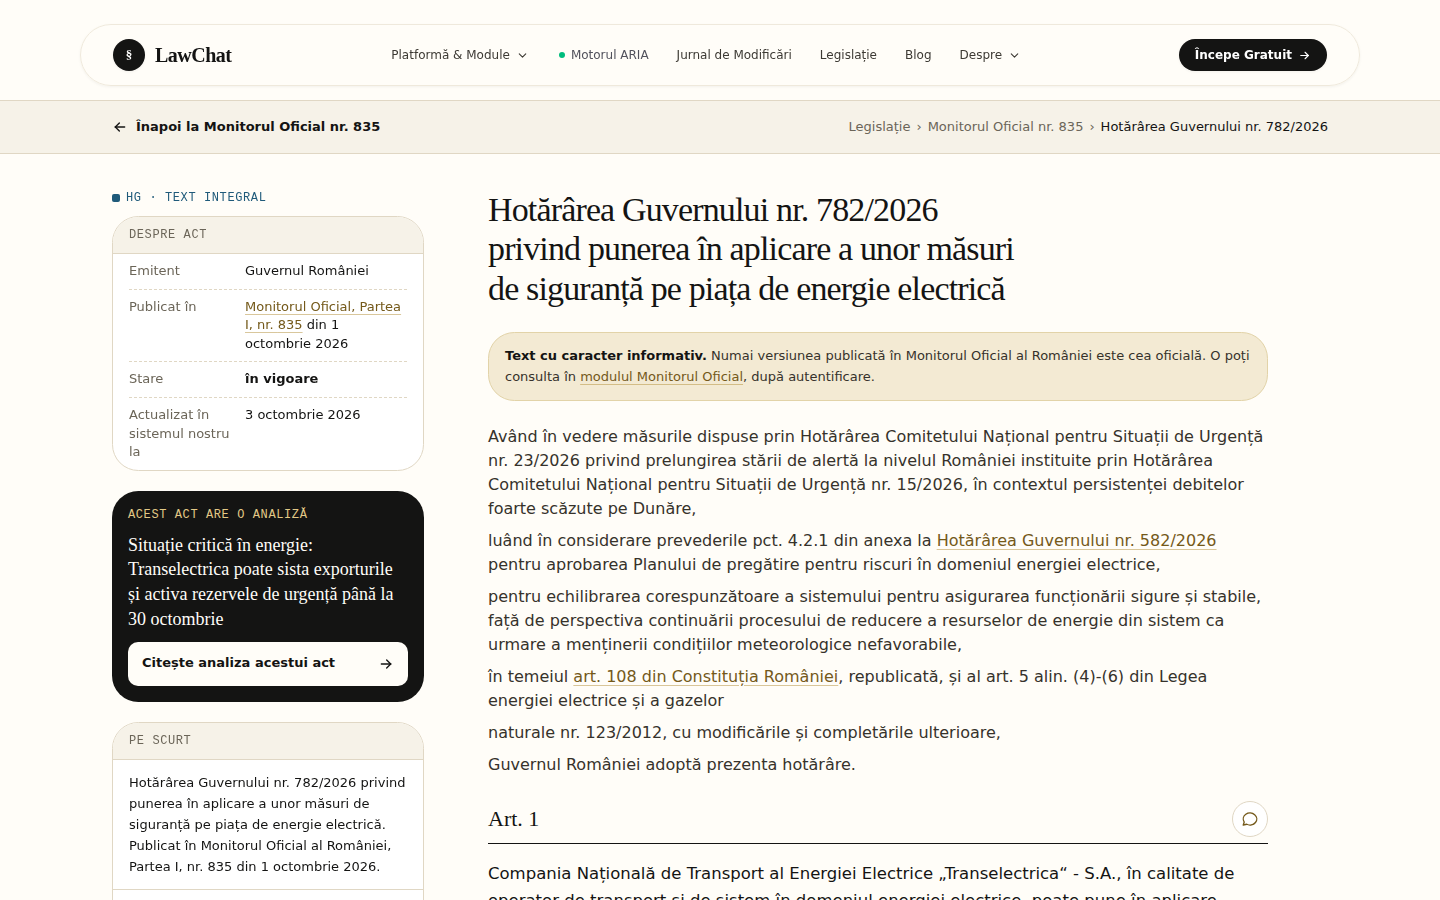Click the 'Guvernul României' emitent value
Image resolution: width=1440 pixels, height=900 pixels.
[x=307, y=271]
